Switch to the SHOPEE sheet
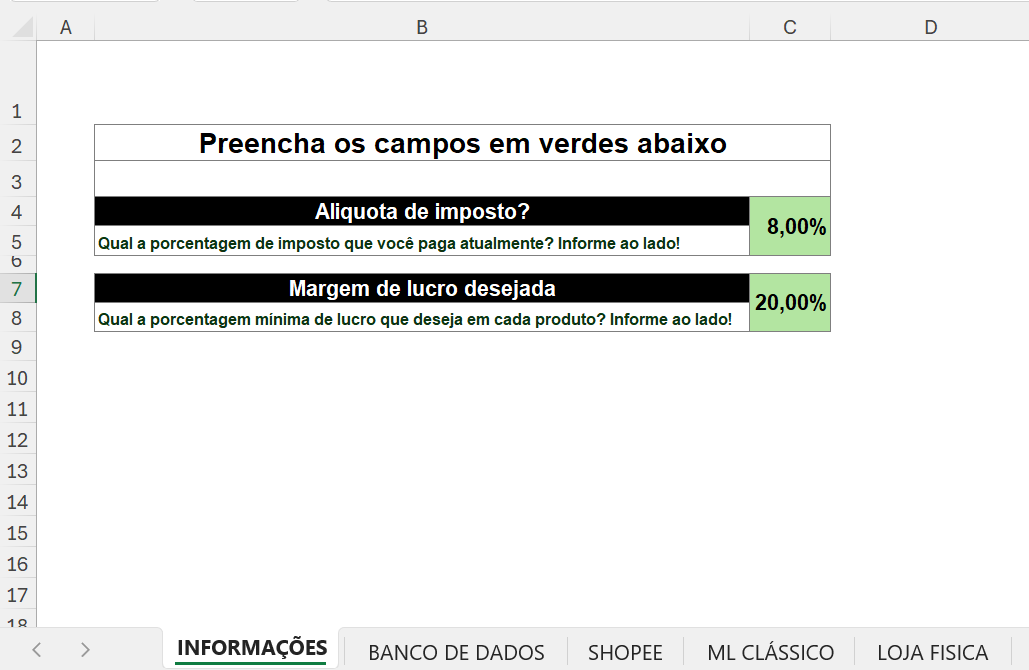The image size is (1029, 670). coord(625,651)
